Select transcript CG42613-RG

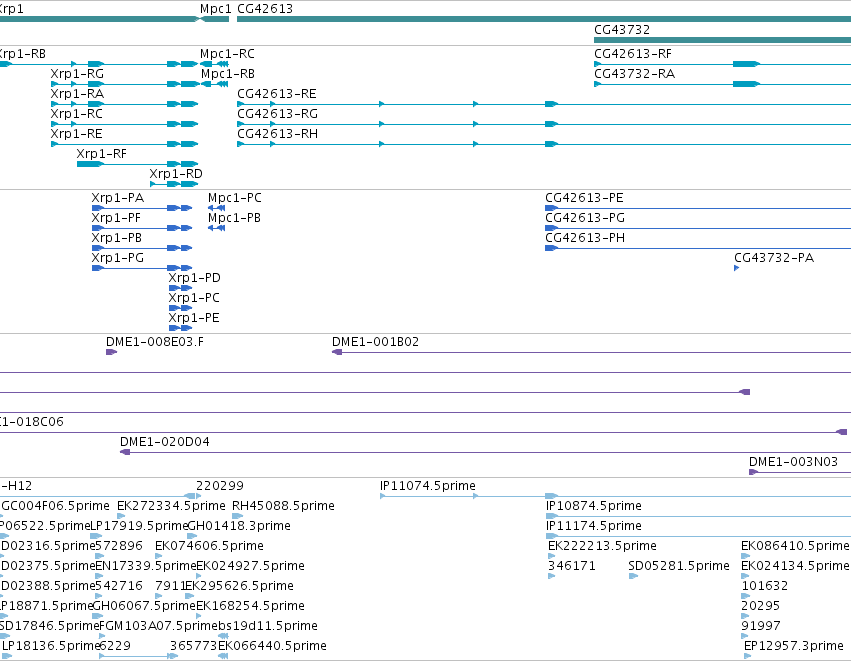(277, 114)
